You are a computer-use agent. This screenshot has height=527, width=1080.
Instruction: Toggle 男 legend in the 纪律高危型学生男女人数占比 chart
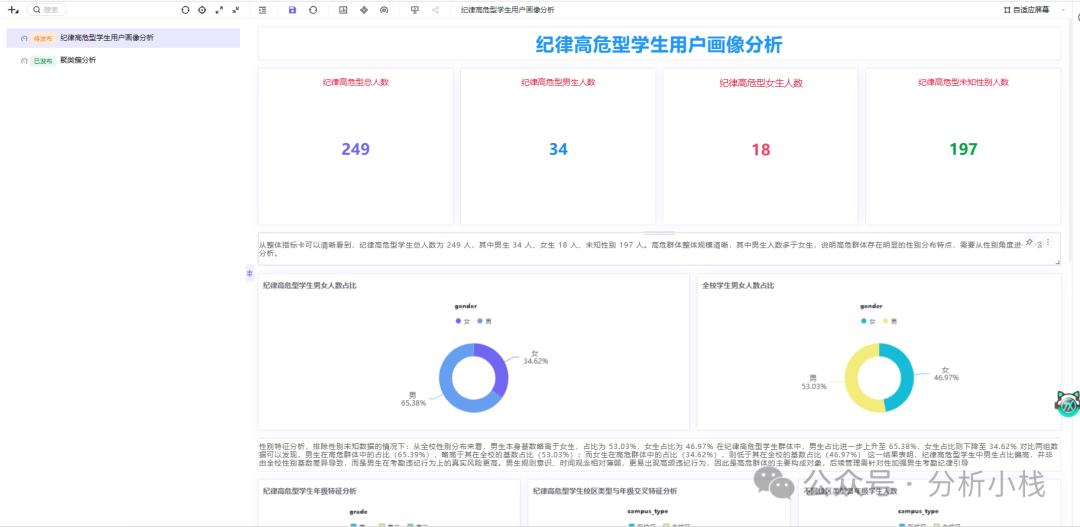(484, 321)
